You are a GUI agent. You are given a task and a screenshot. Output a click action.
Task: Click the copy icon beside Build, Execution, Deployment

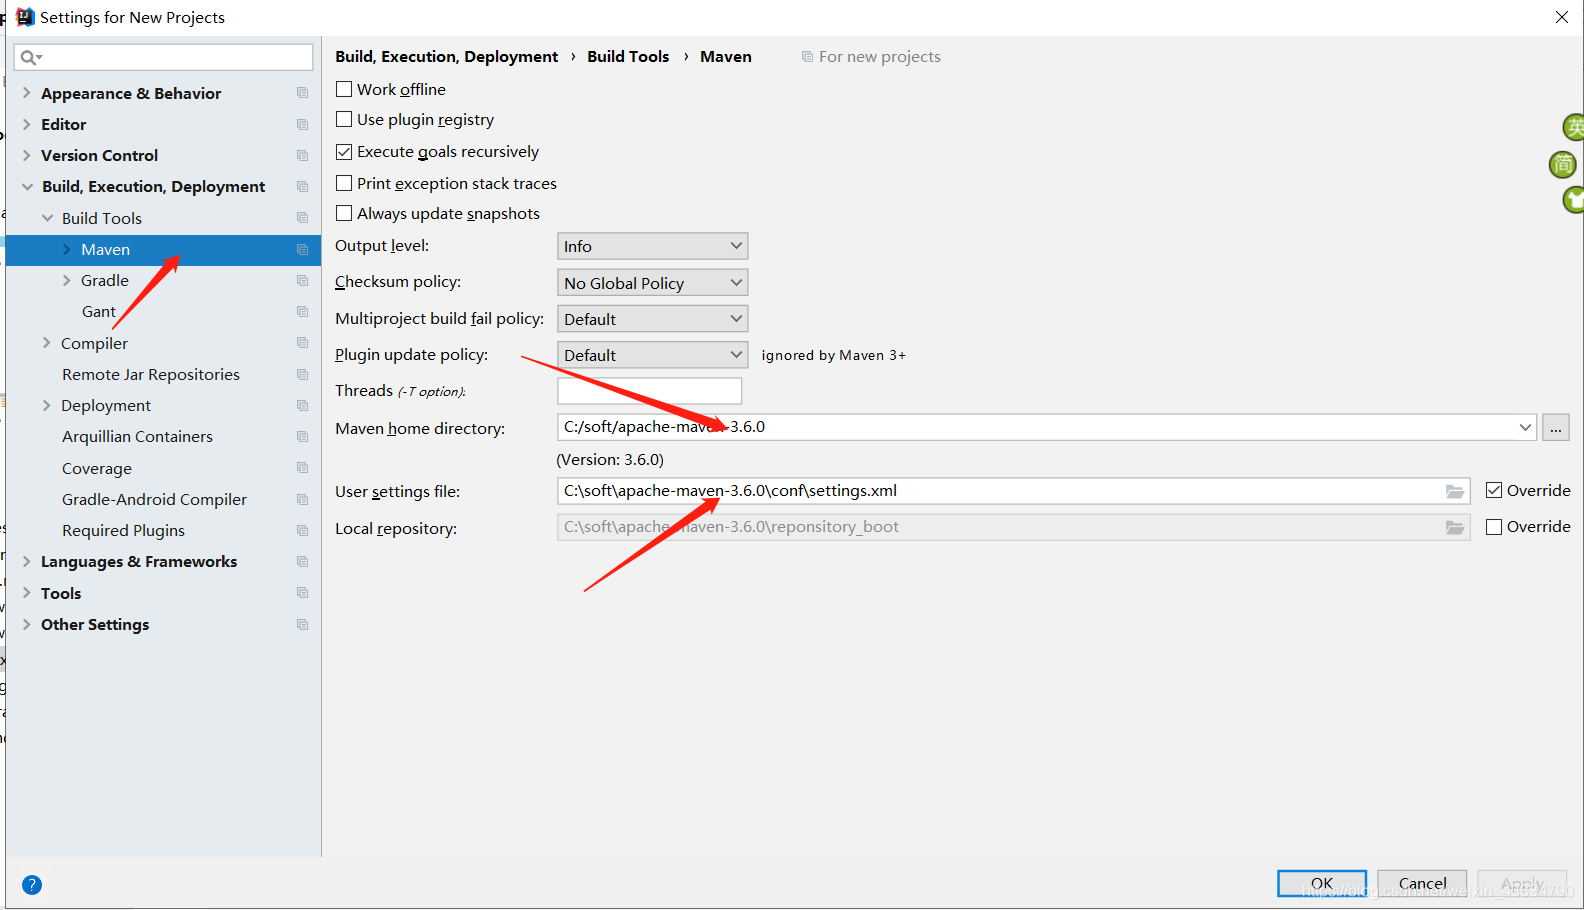pyautogui.click(x=302, y=186)
